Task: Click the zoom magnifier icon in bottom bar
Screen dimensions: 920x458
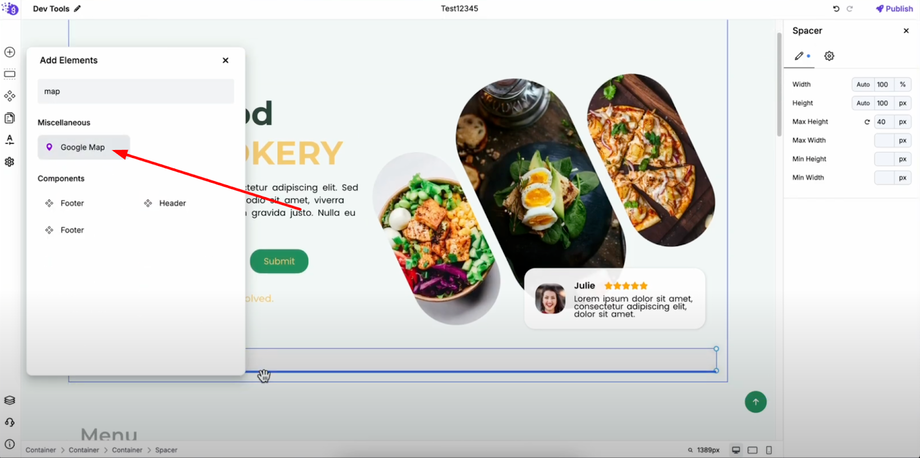Action: 691,450
